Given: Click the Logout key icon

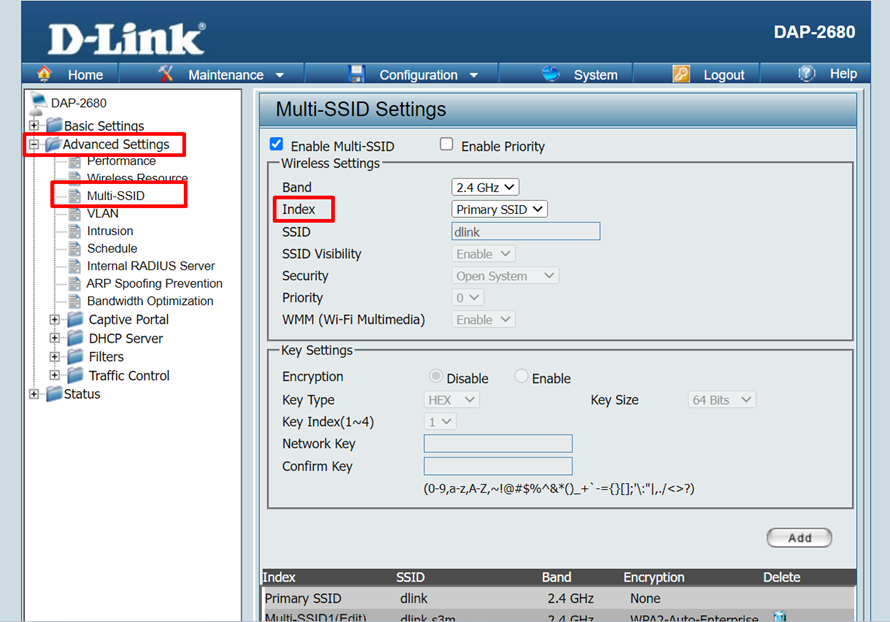Looking at the screenshot, I should tap(681, 74).
